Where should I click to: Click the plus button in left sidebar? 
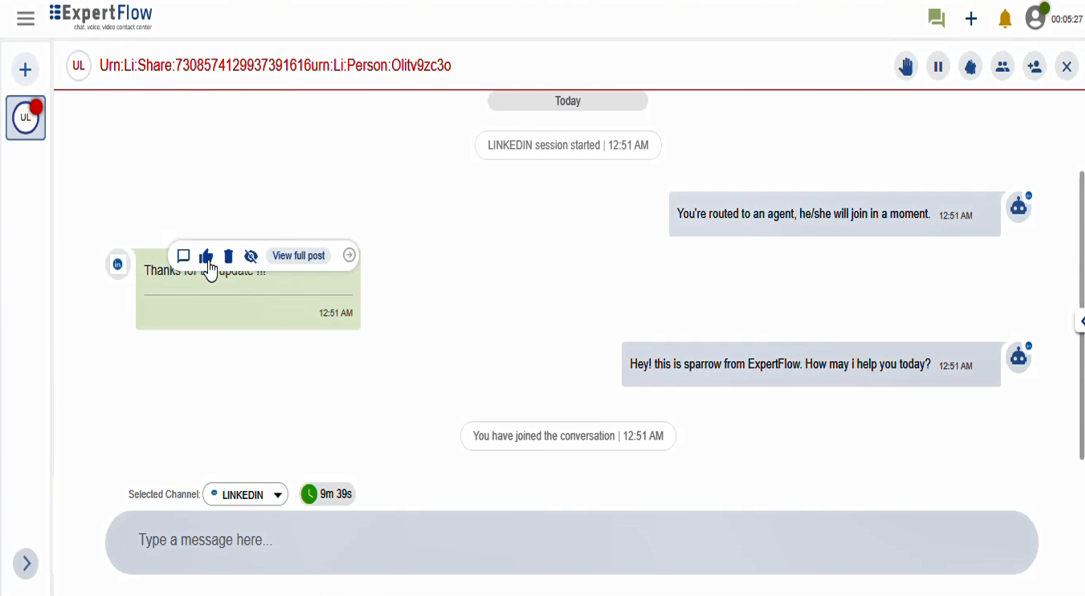25,69
